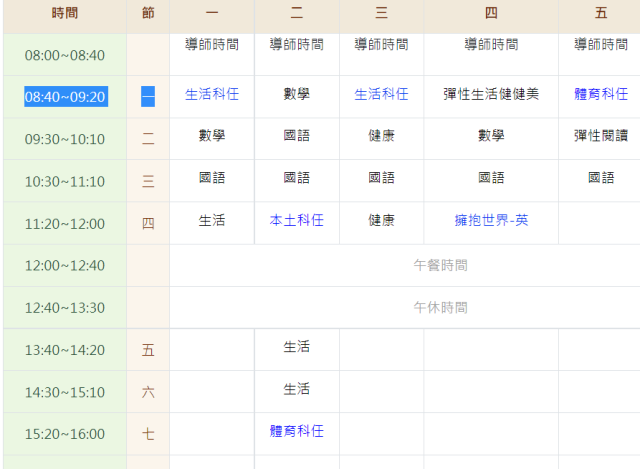Viewport: 640px width, 469px height.
Task: Select the 彈性閱讀 cell on Friday
Action: 601,135
